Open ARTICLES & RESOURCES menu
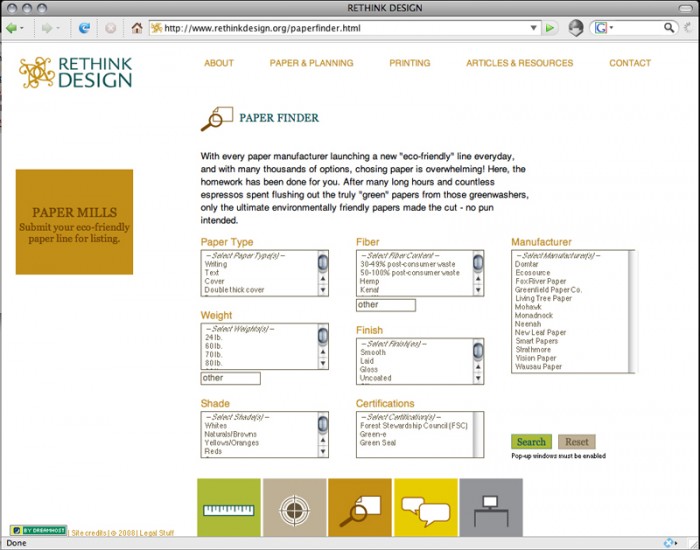The image size is (700, 550). (520, 63)
